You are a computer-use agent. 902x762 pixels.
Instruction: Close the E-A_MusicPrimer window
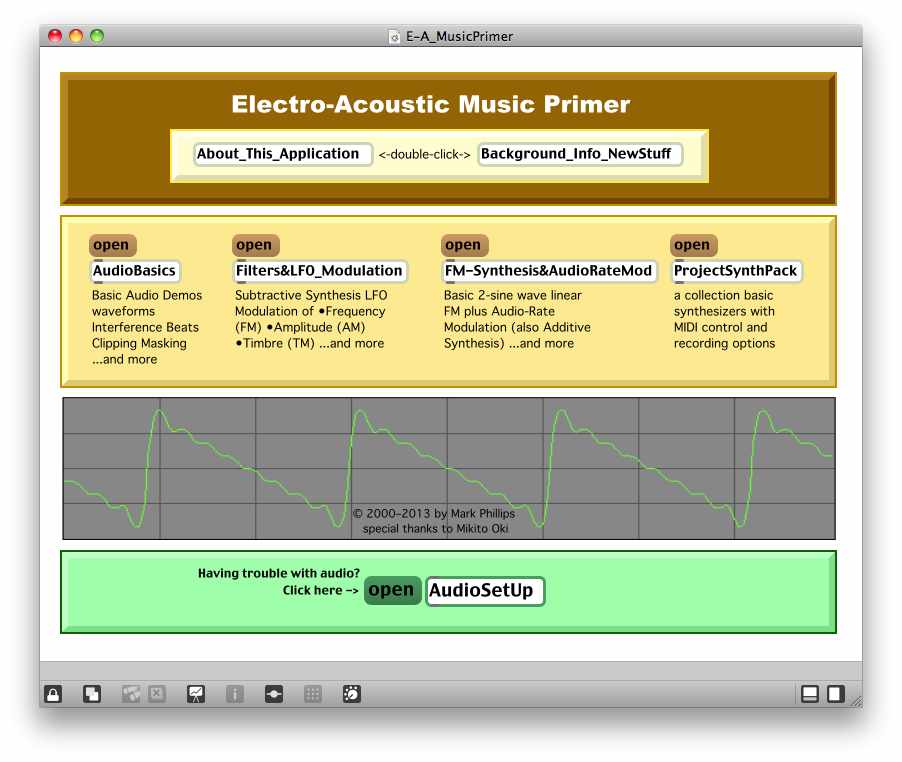coord(55,36)
